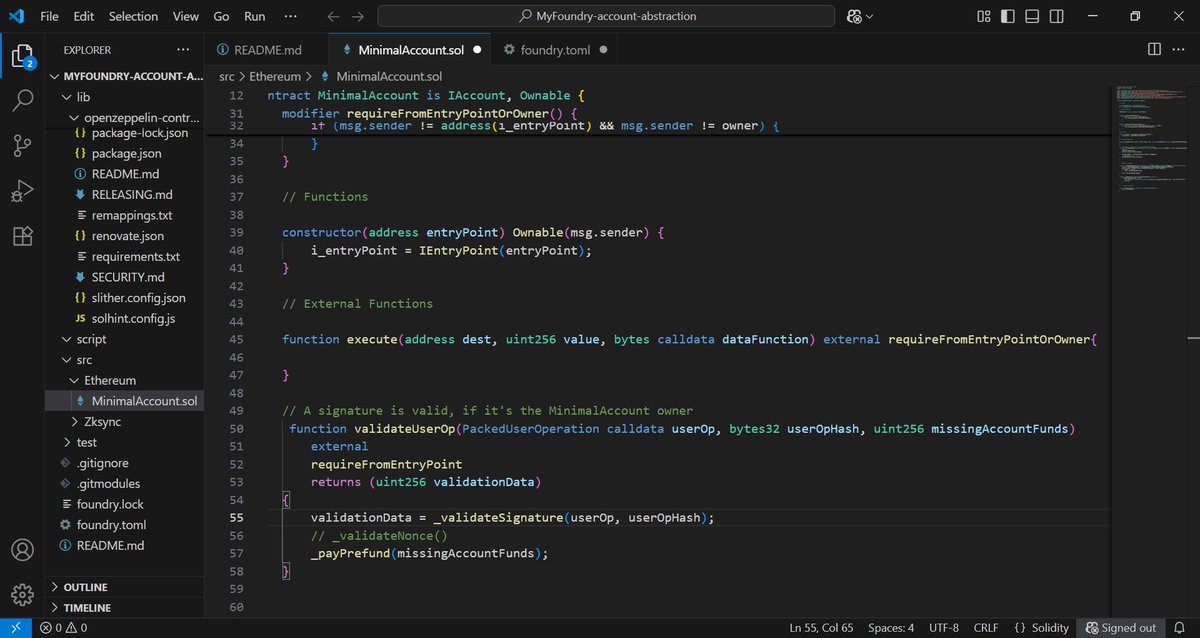Viewport: 1200px width, 638px height.
Task: Open slither.config.json in the file tree
Action: tap(138, 298)
